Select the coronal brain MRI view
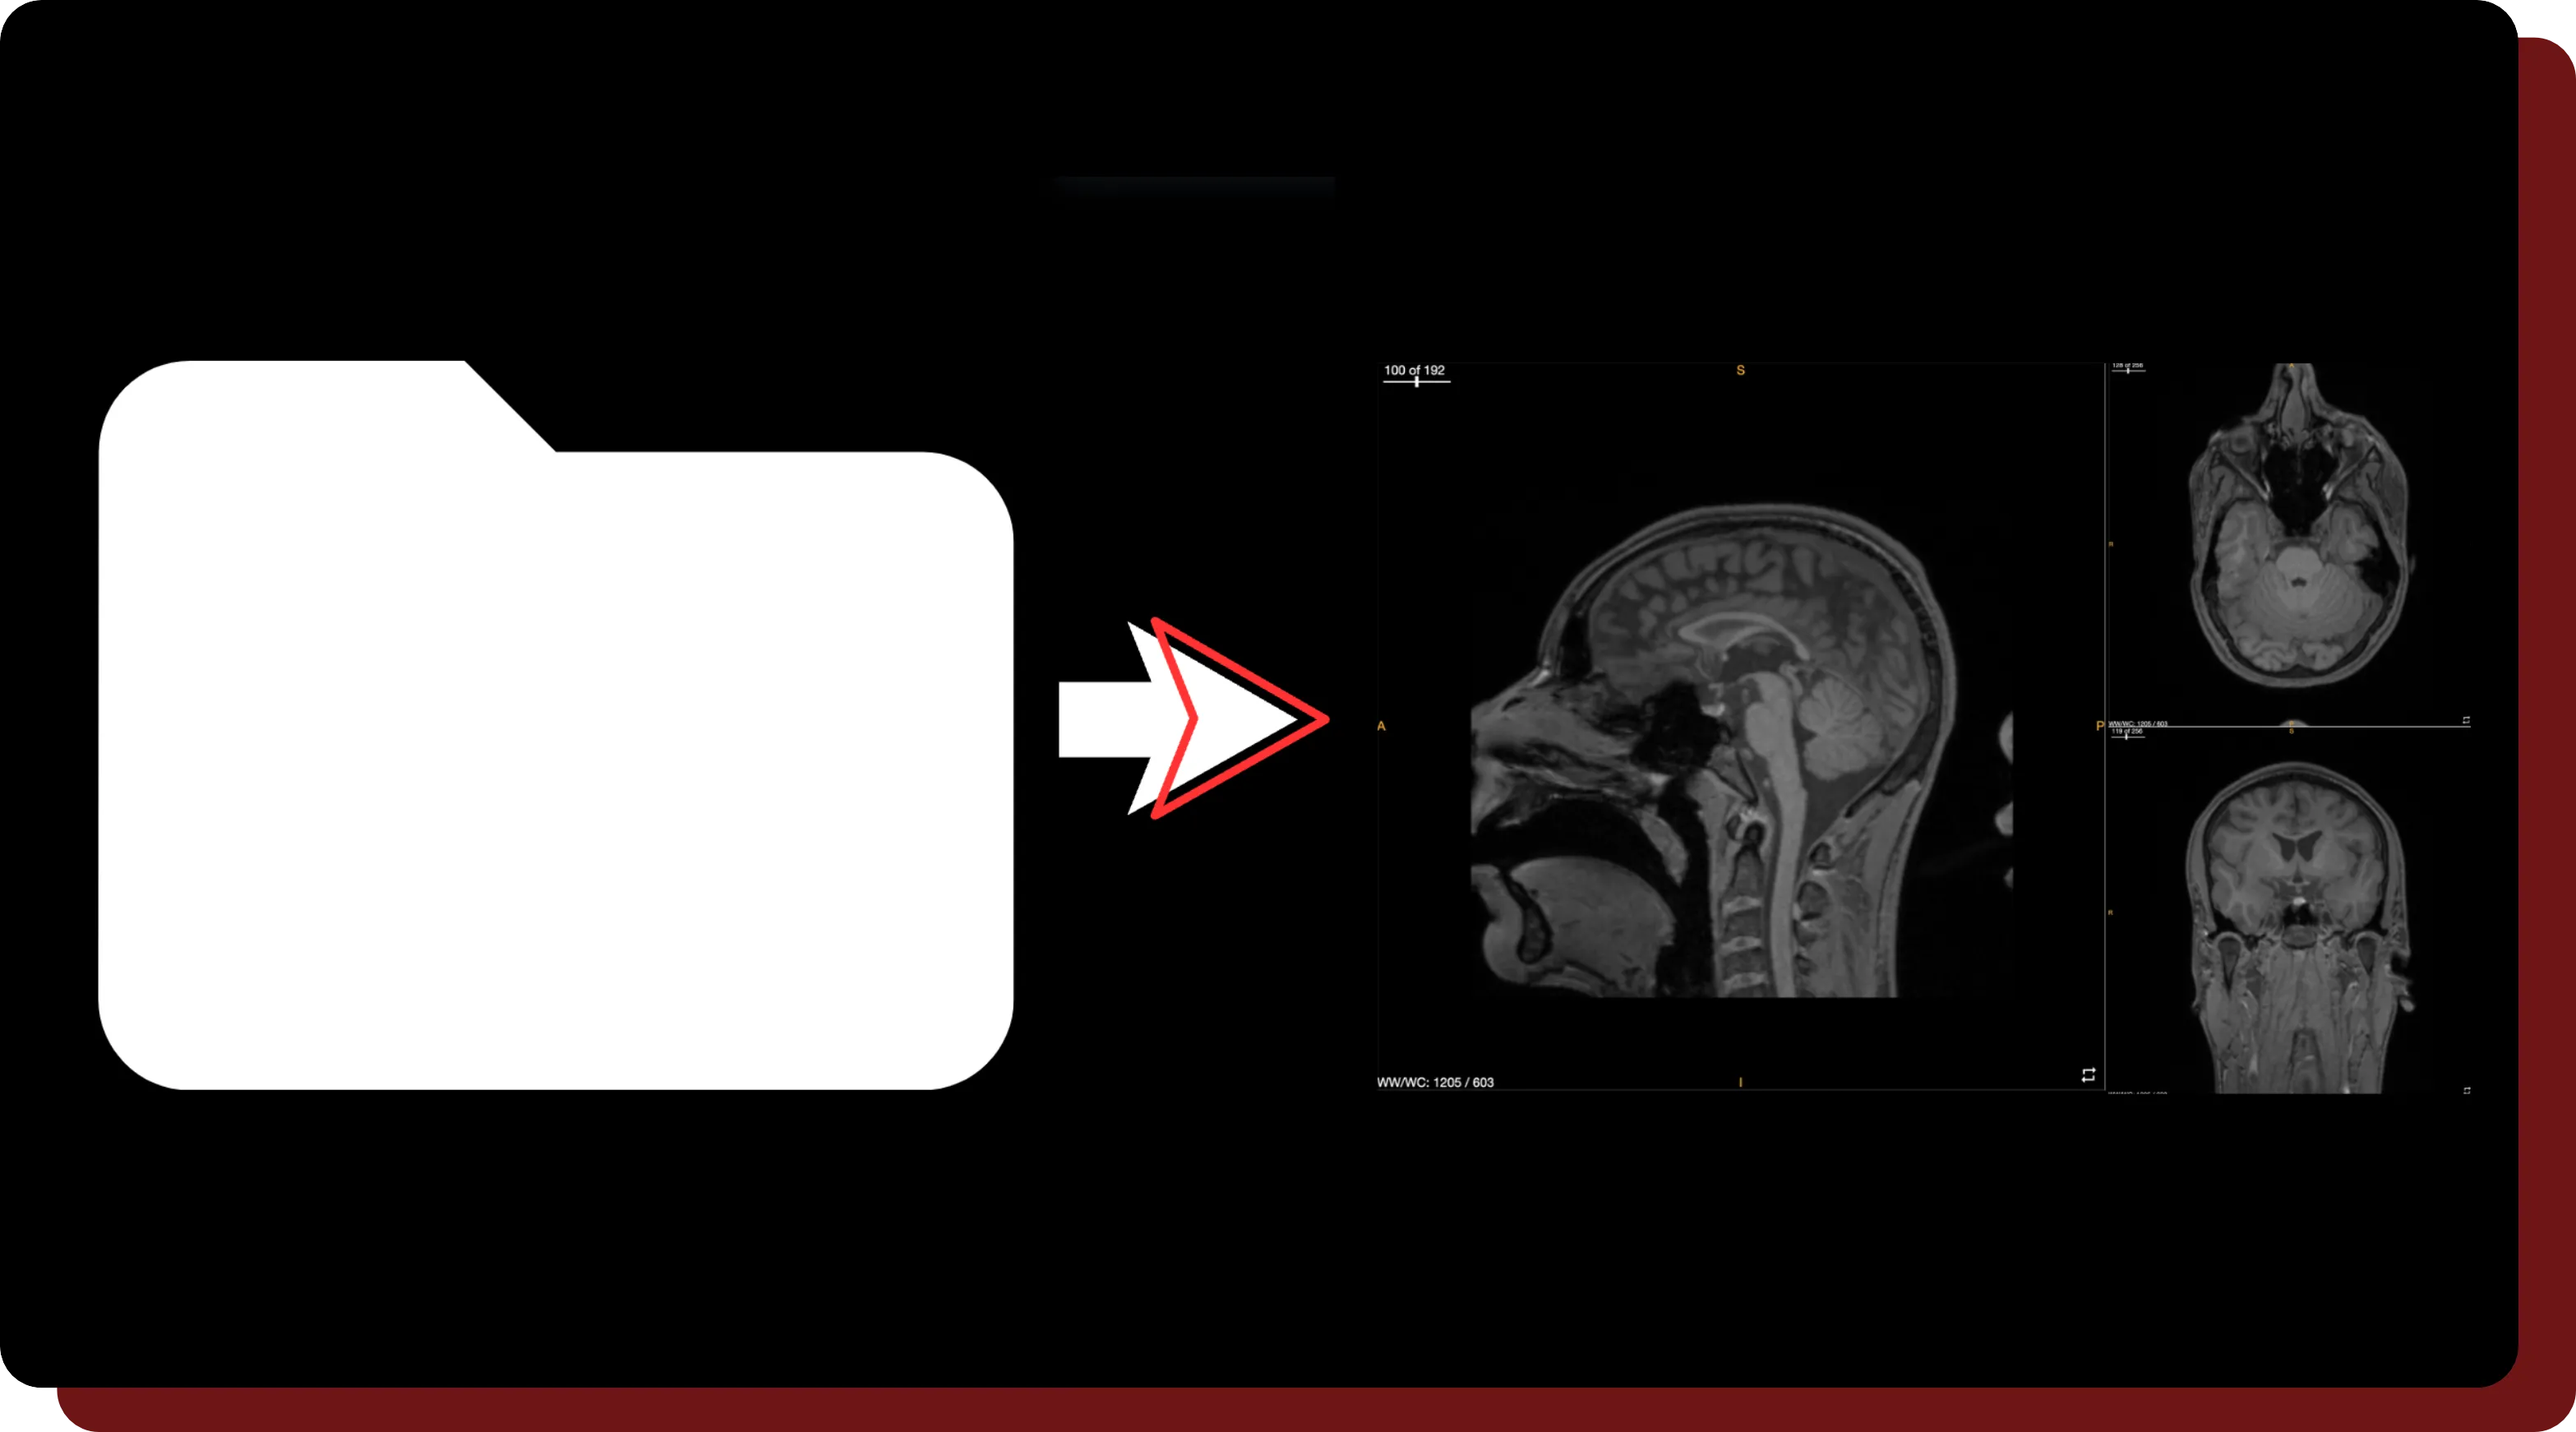 click(2295, 920)
